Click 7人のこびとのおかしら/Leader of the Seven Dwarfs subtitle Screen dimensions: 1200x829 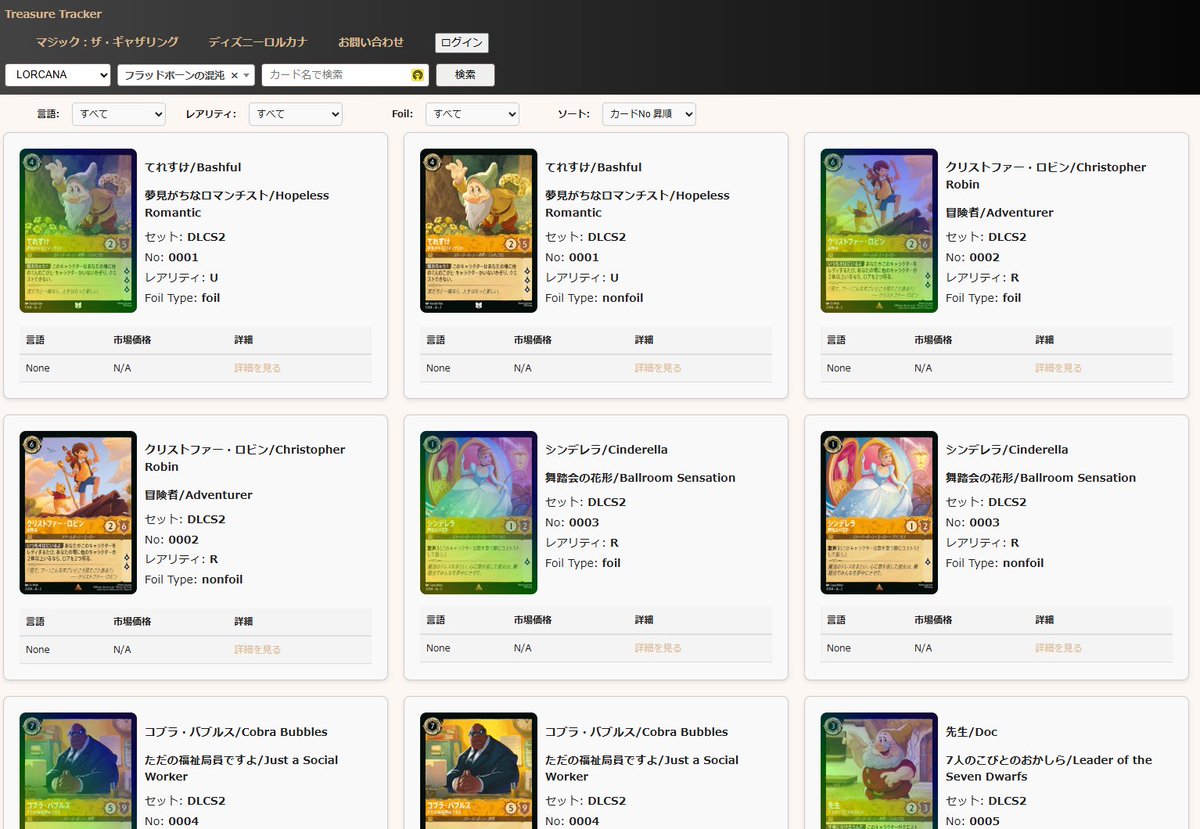click(x=1048, y=768)
